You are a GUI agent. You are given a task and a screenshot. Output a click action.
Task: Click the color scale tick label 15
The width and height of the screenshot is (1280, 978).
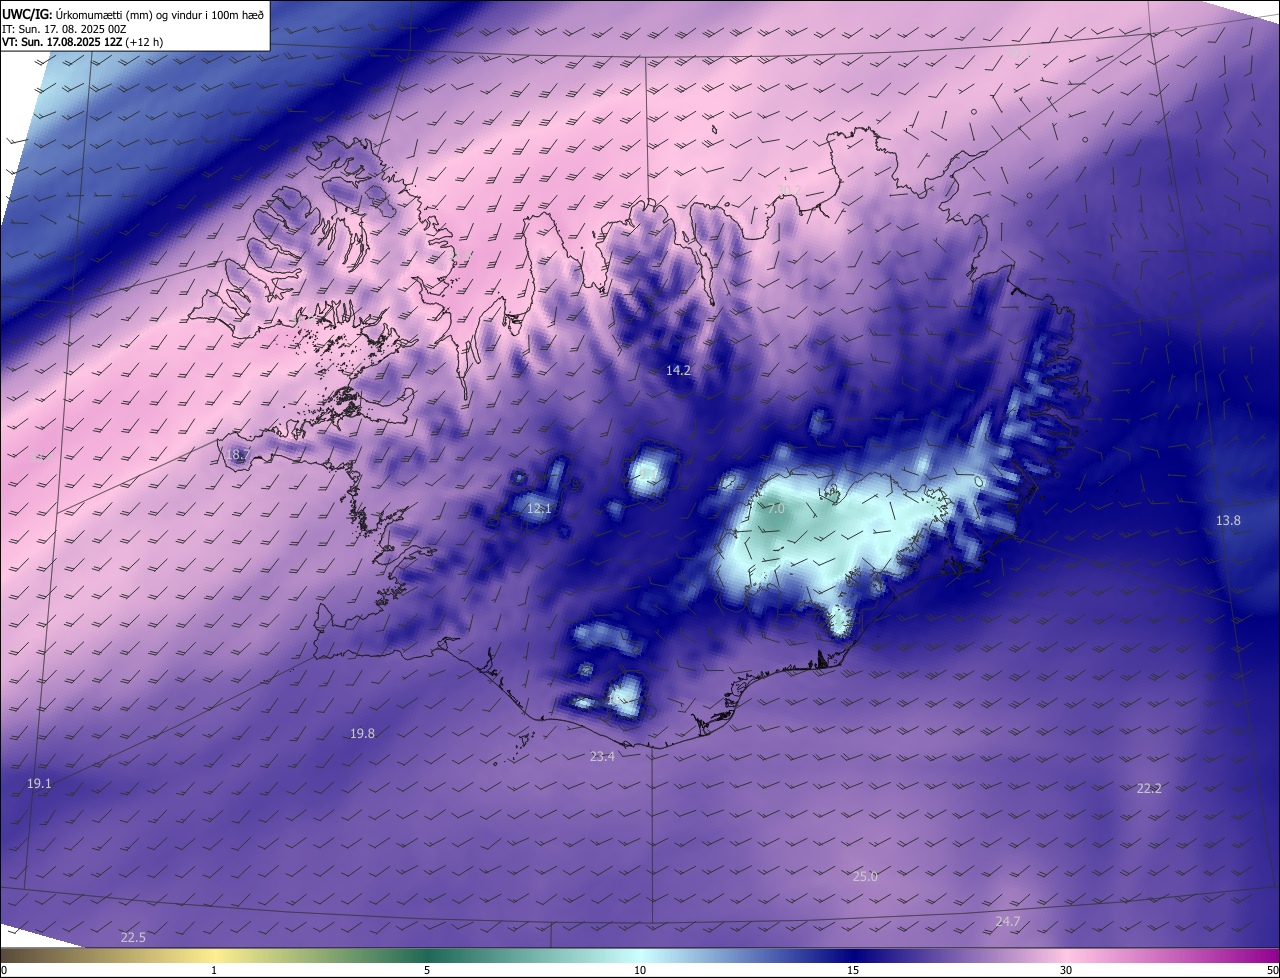(x=853, y=970)
